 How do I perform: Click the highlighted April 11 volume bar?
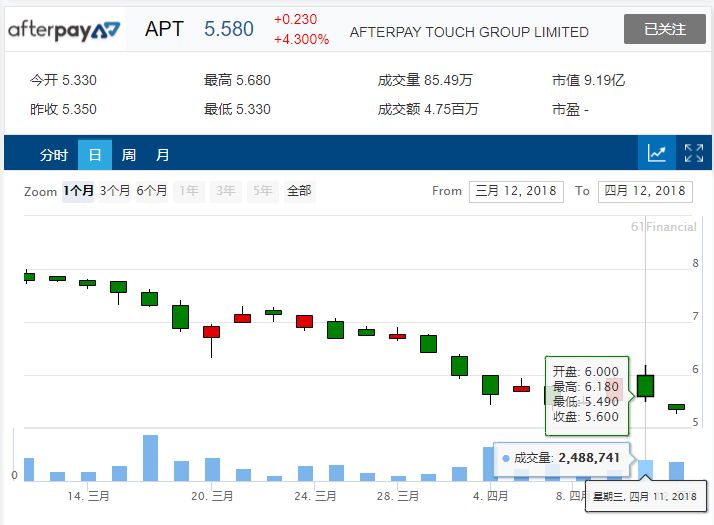coord(645,470)
